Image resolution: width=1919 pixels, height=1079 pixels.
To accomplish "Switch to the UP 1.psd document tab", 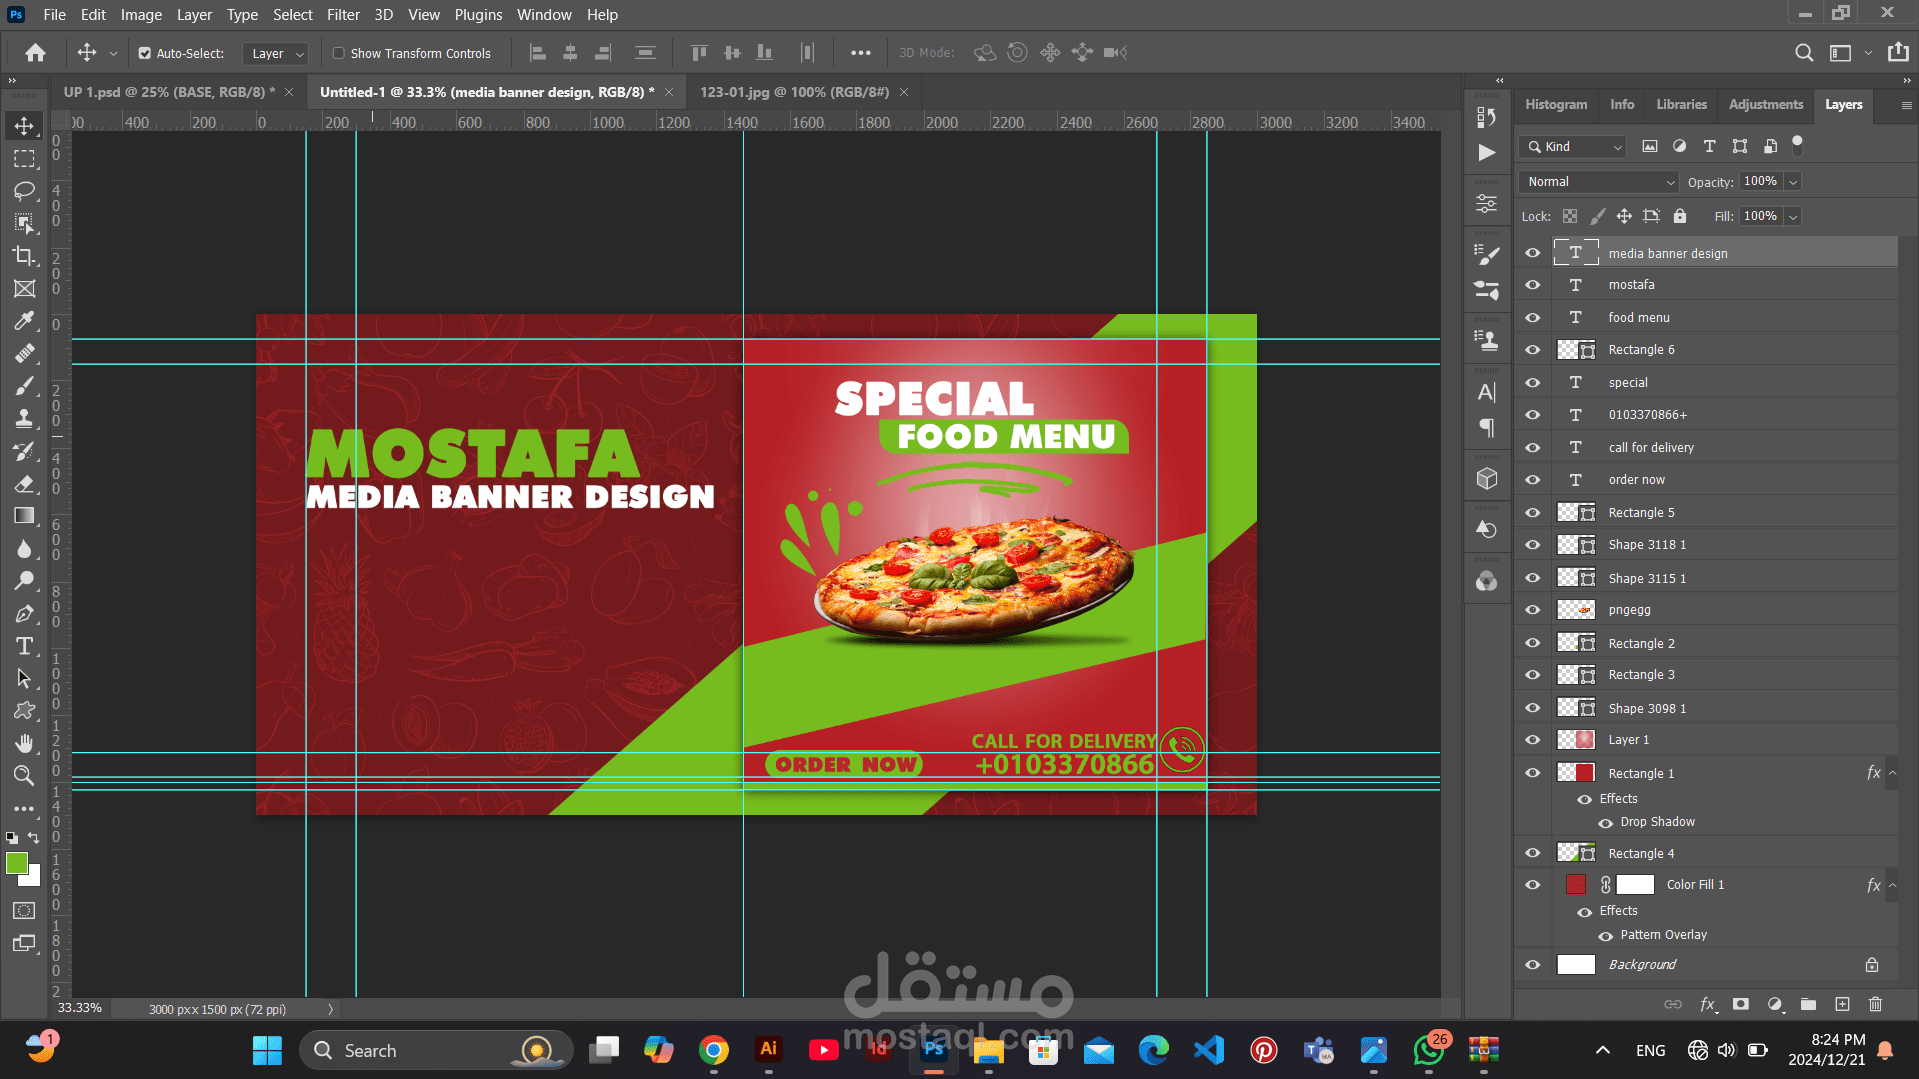I will 169,92.
